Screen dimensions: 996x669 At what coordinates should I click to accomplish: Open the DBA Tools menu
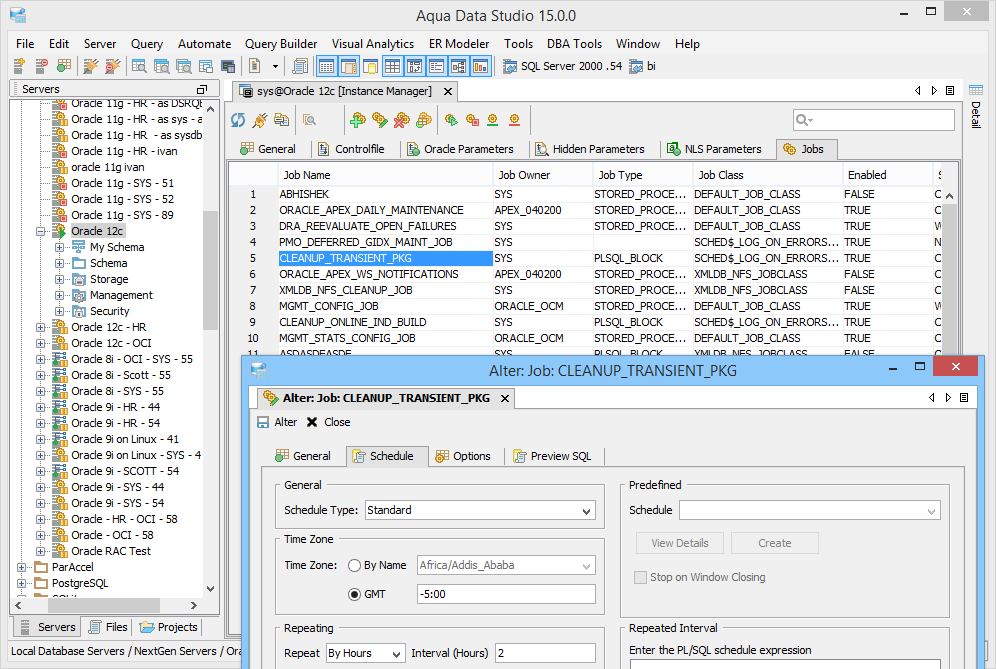point(574,44)
